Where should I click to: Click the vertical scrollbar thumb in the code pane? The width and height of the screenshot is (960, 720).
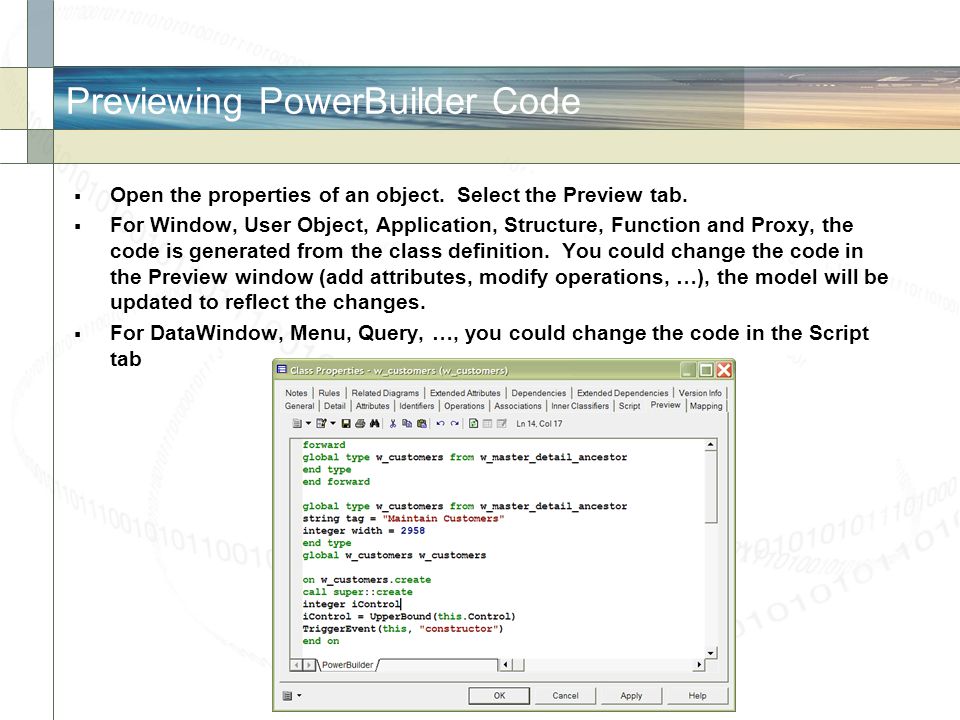pyautogui.click(x=710, y=487)
